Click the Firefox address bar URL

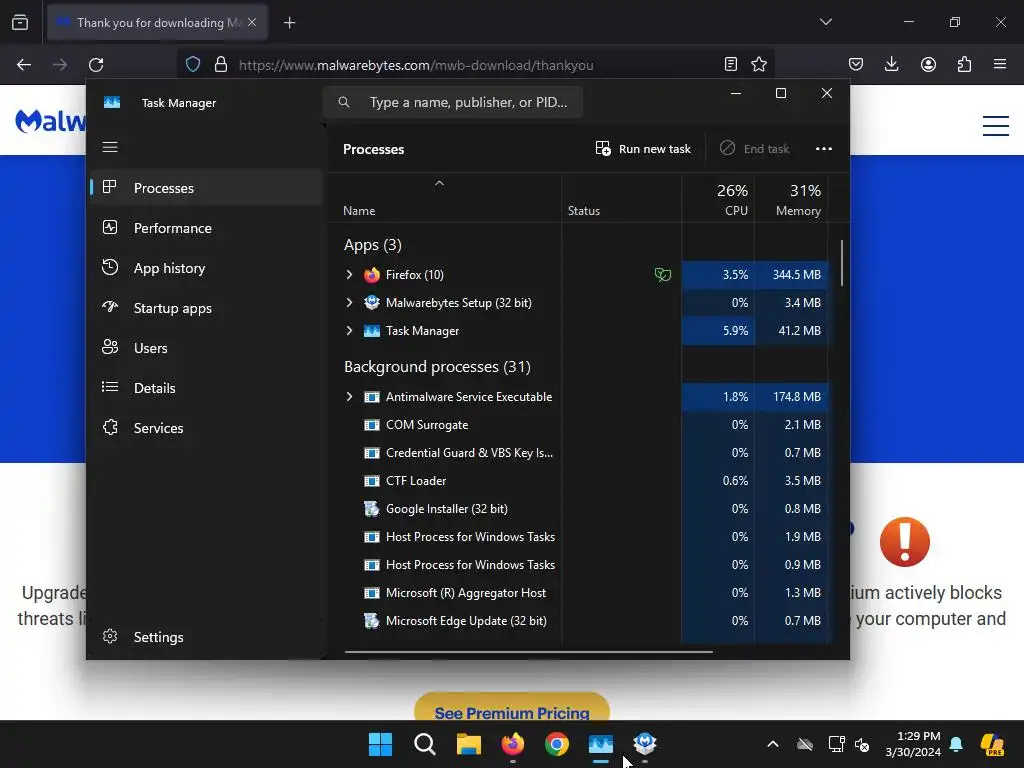(x=416, y=65)
